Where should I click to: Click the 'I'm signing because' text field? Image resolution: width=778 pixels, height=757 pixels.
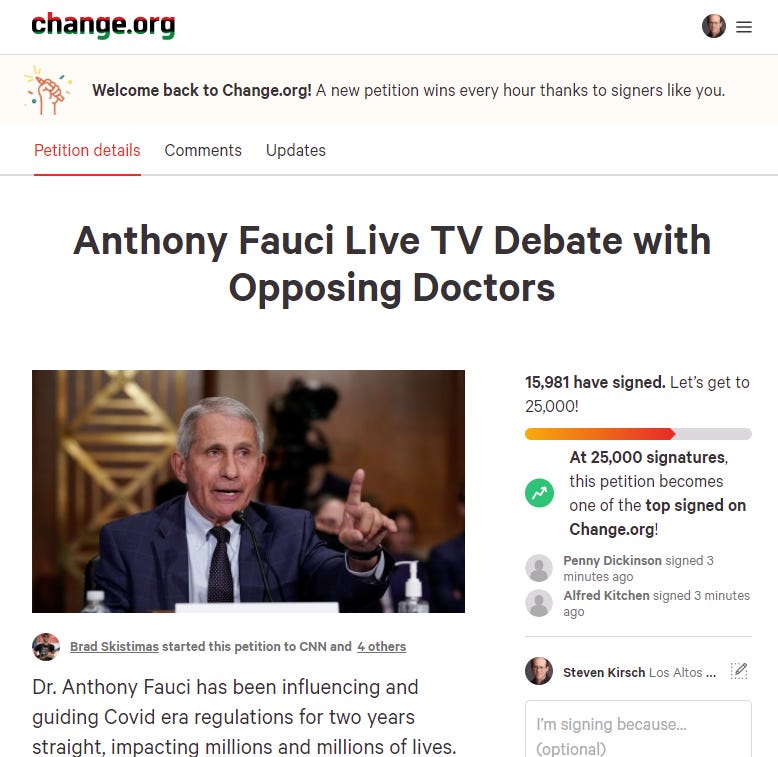tap(638, 729)
